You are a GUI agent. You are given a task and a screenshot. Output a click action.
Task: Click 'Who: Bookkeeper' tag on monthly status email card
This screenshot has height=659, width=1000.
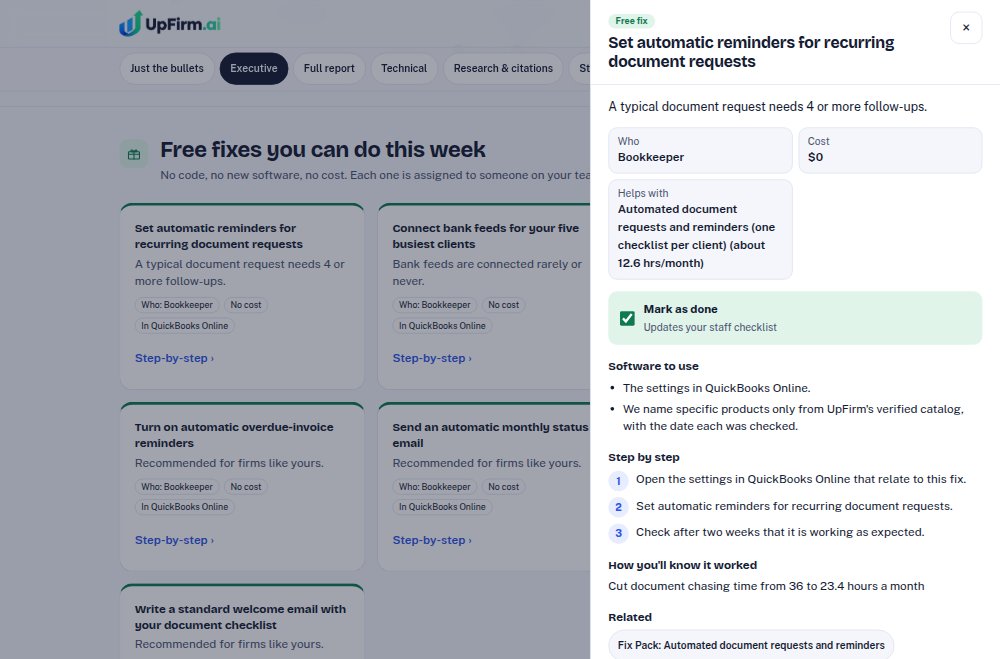[x=434, y=487]
